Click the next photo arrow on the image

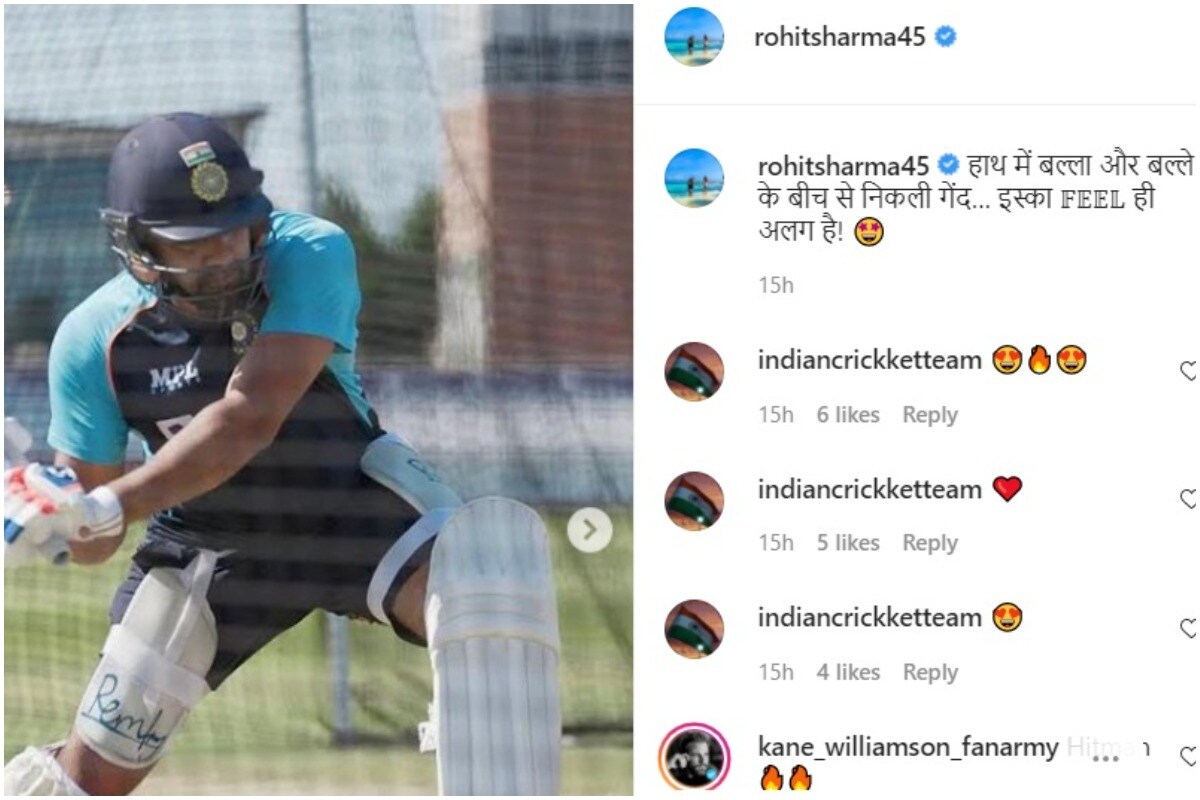[590, 530]
